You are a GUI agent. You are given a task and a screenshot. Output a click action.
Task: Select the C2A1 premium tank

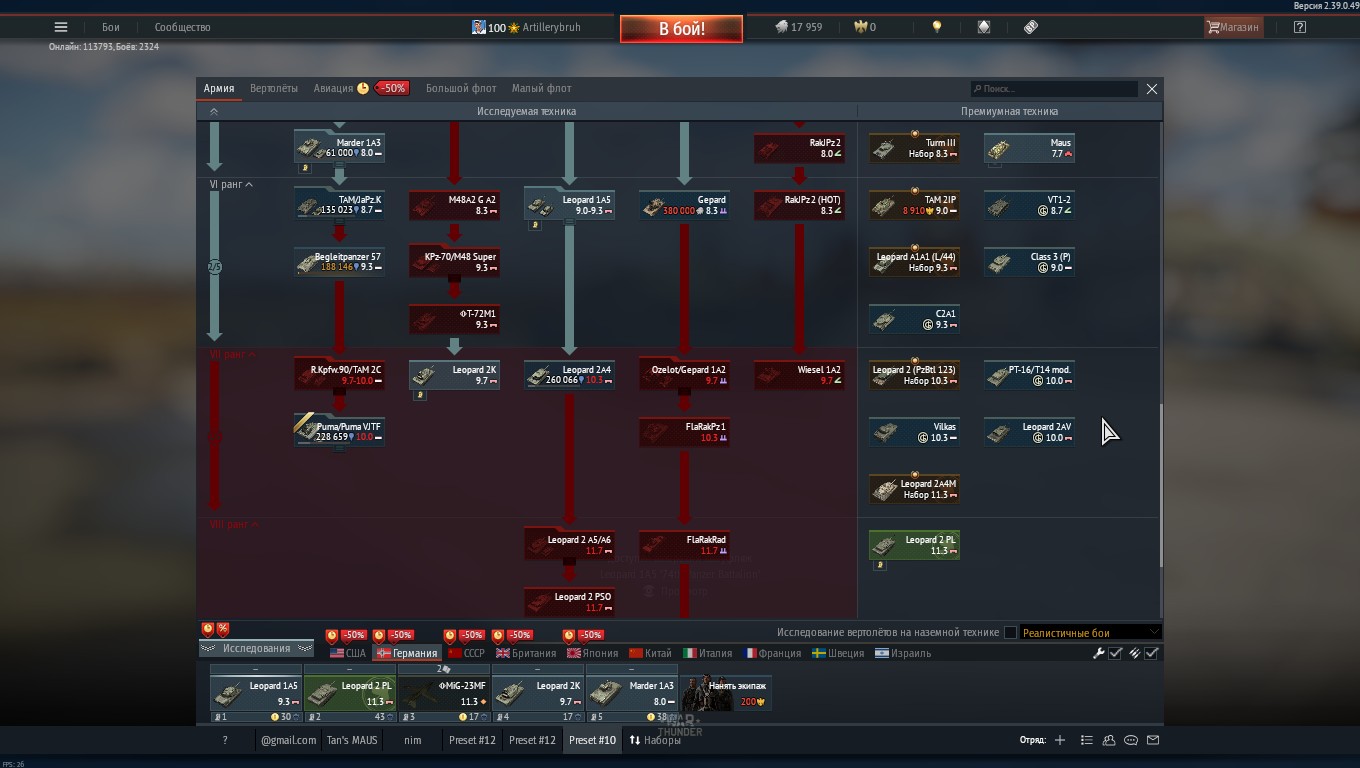click(x=914, y=319)
